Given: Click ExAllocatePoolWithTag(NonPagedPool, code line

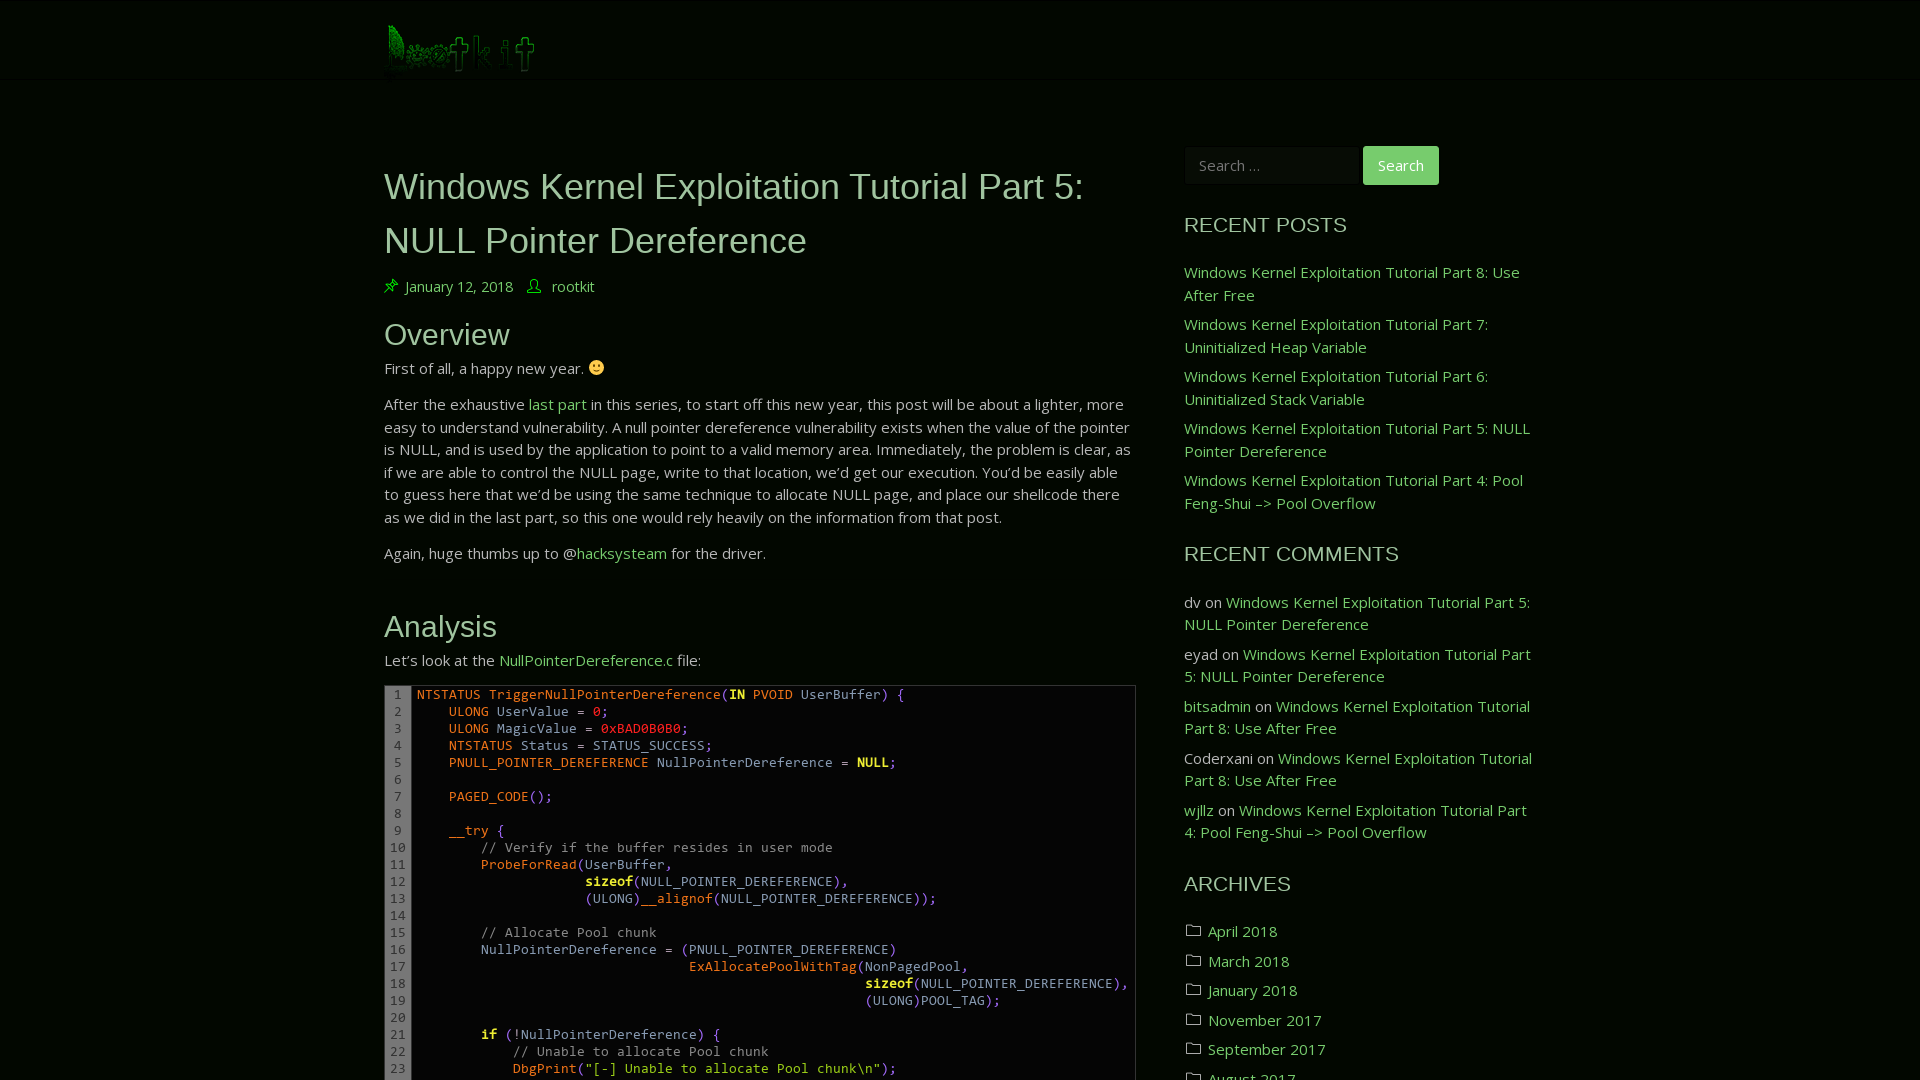Looking at the screenshot, I should pyautogui.click(x=828, y=967).
